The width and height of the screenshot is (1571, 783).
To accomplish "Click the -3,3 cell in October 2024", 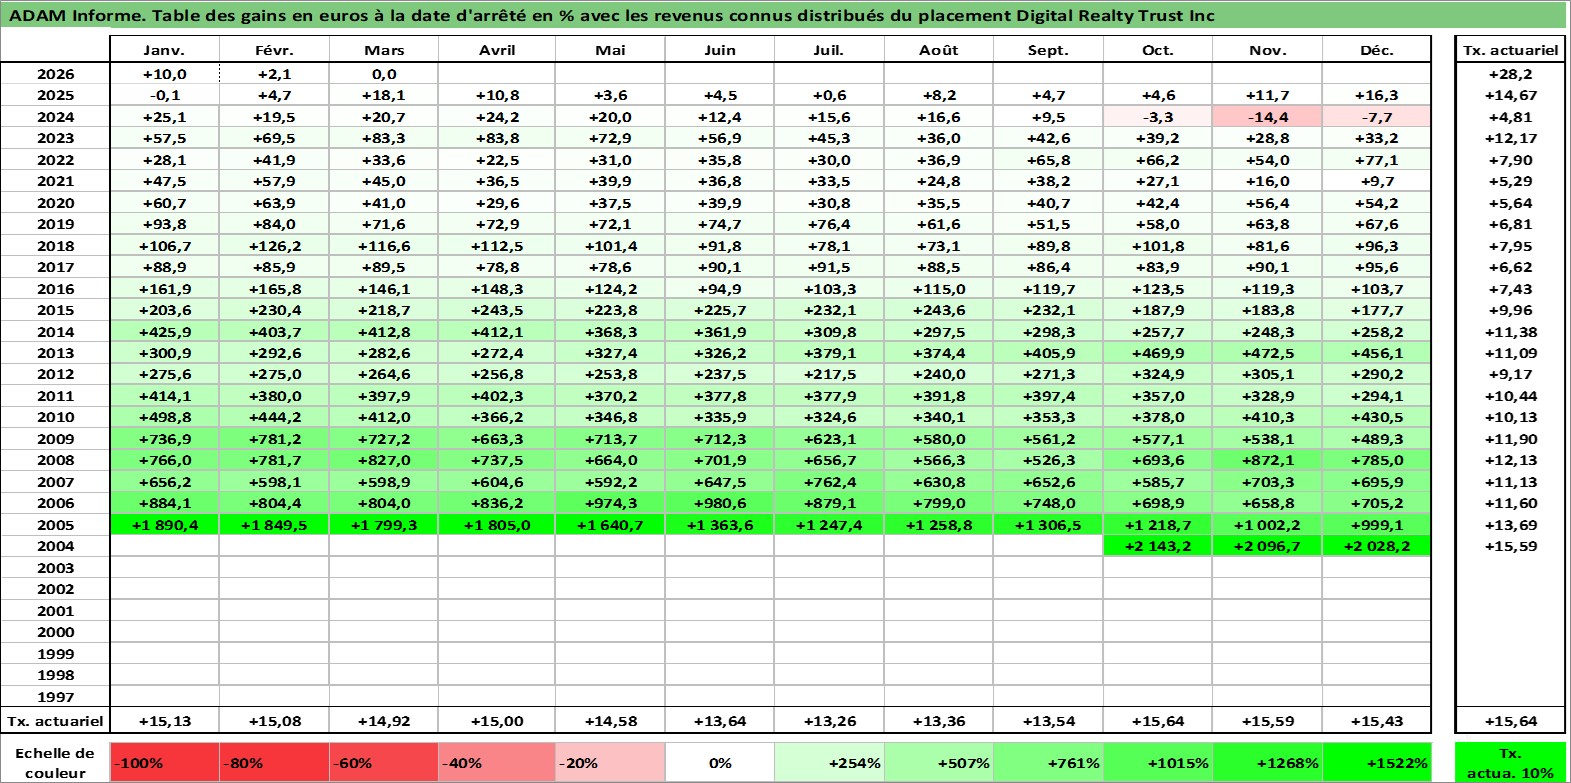I will tap(1157, 117).
